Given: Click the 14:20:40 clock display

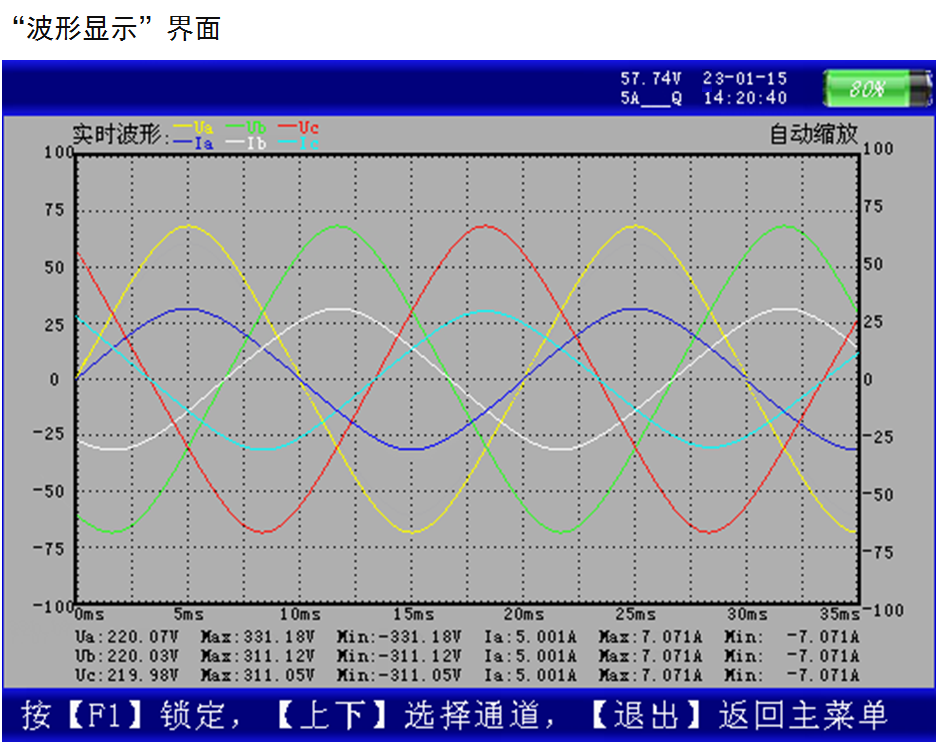Looking at the screenshot, I should point(745,98).
